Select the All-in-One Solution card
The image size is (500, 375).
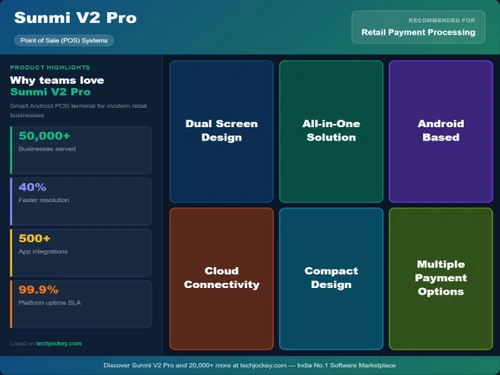pyautogui.click(x=331, y=131)
